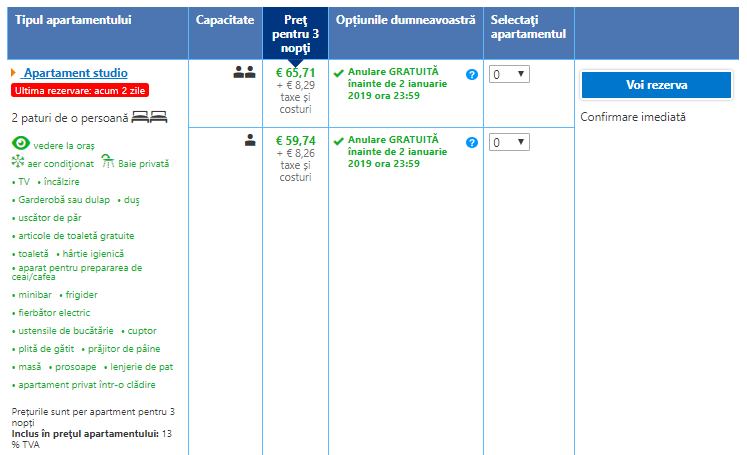Expand the orange arrow beside Apartament studio
747x455 pixels.
[14, 73]
